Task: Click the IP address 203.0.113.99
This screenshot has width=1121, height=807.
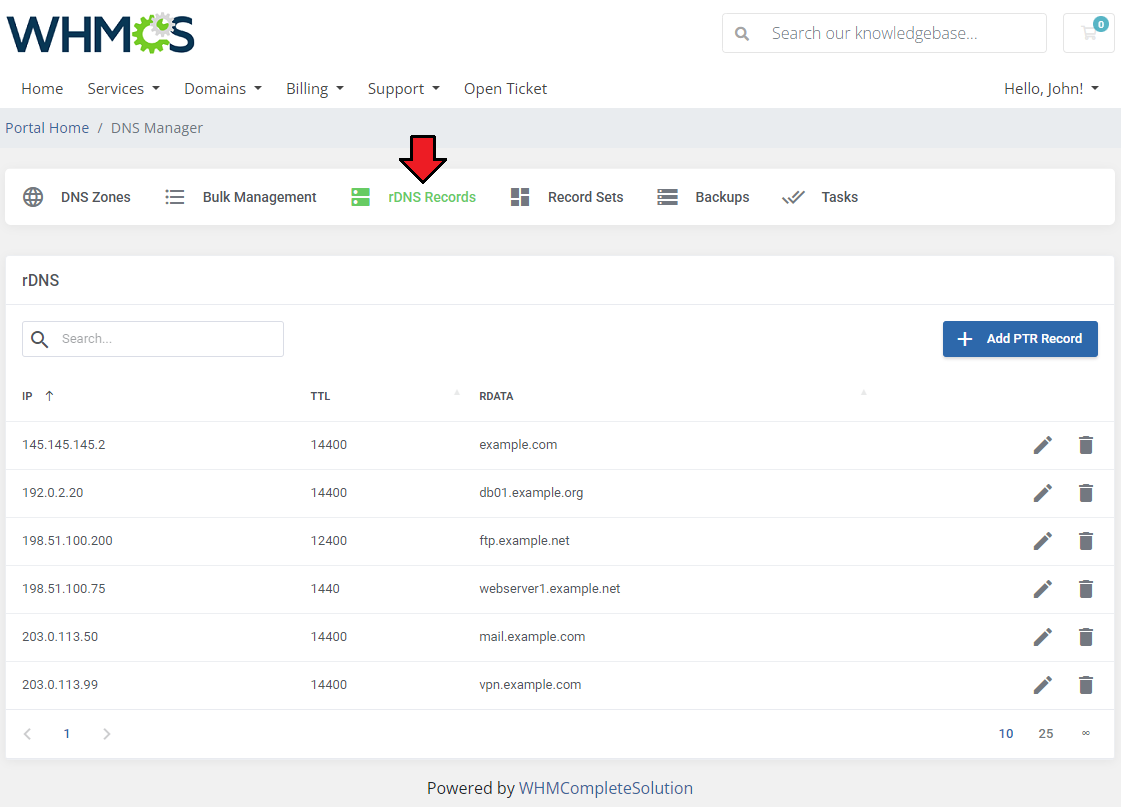Action: click(60, 684)
